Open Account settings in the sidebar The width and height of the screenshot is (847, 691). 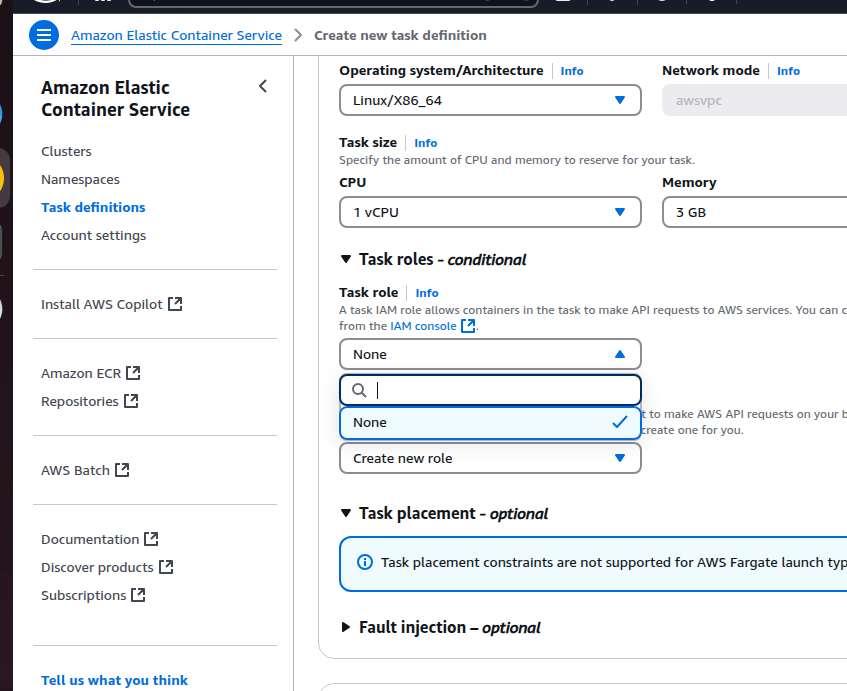tap(93, 236)
